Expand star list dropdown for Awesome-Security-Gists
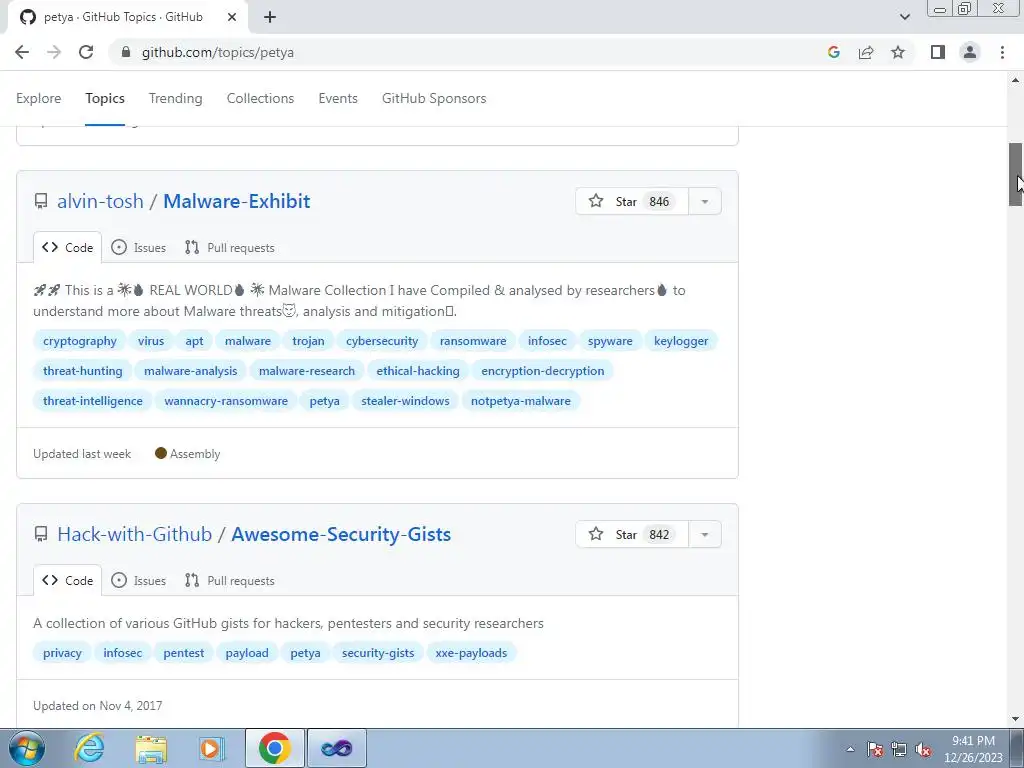 (x=705, y=534)
